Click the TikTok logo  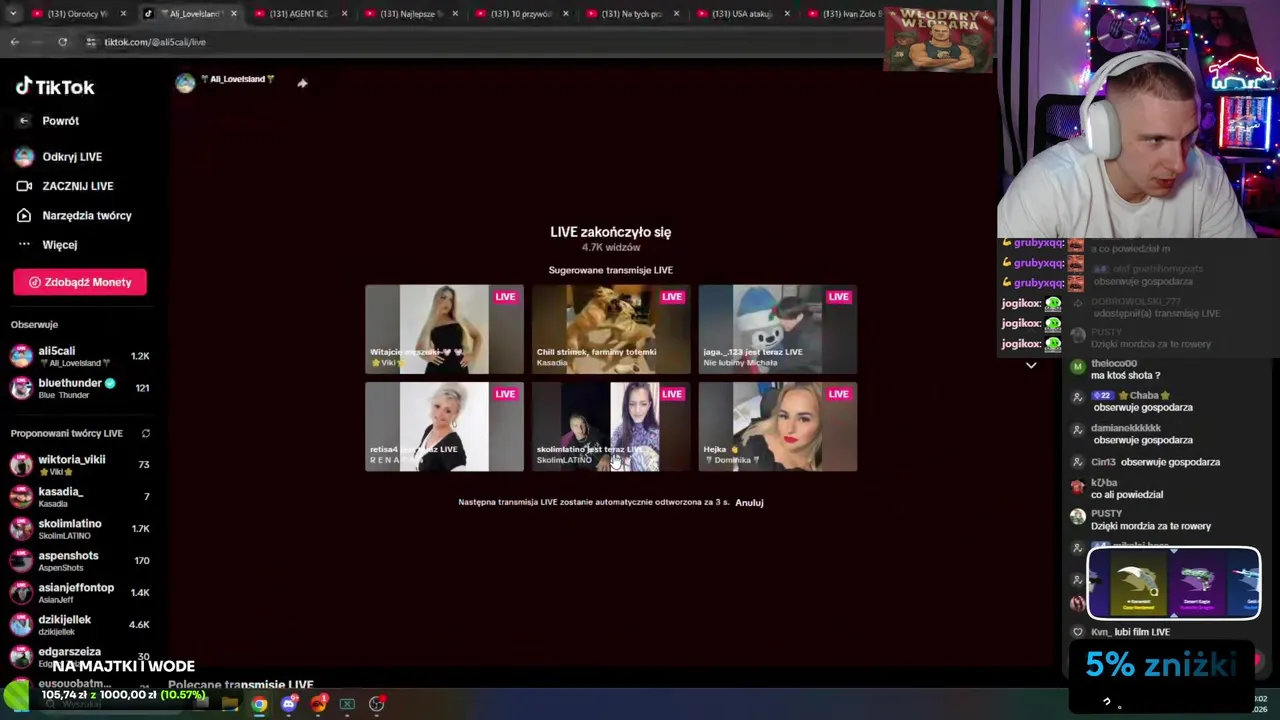point(55,87)
